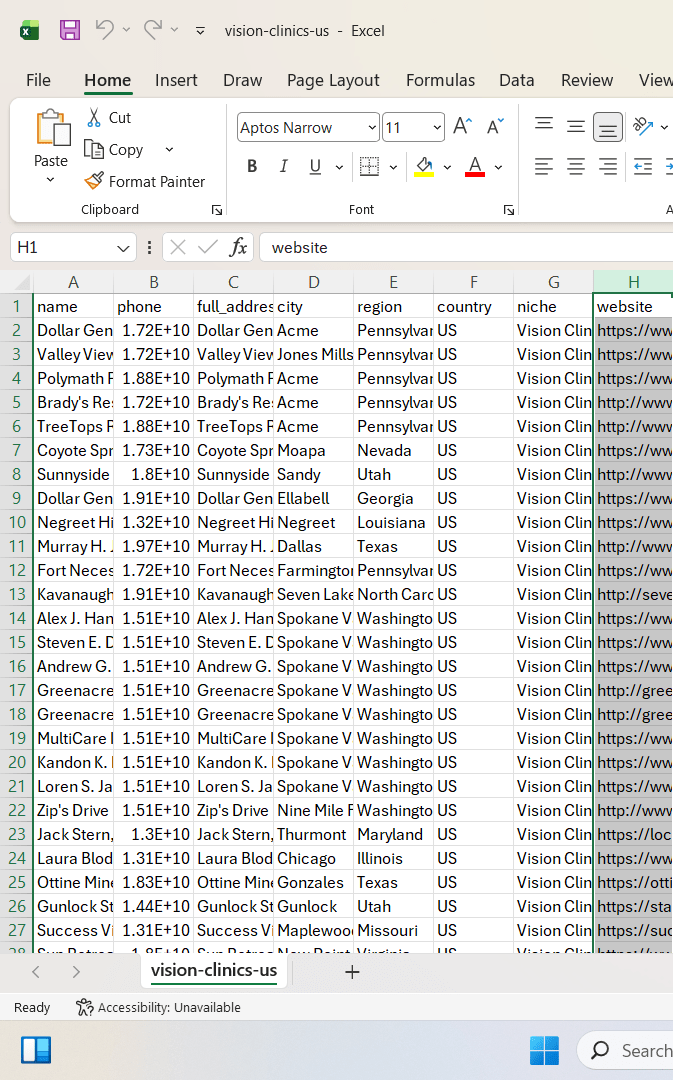
Task: Click the Decrease Indent icon
Action: point(643,166)
